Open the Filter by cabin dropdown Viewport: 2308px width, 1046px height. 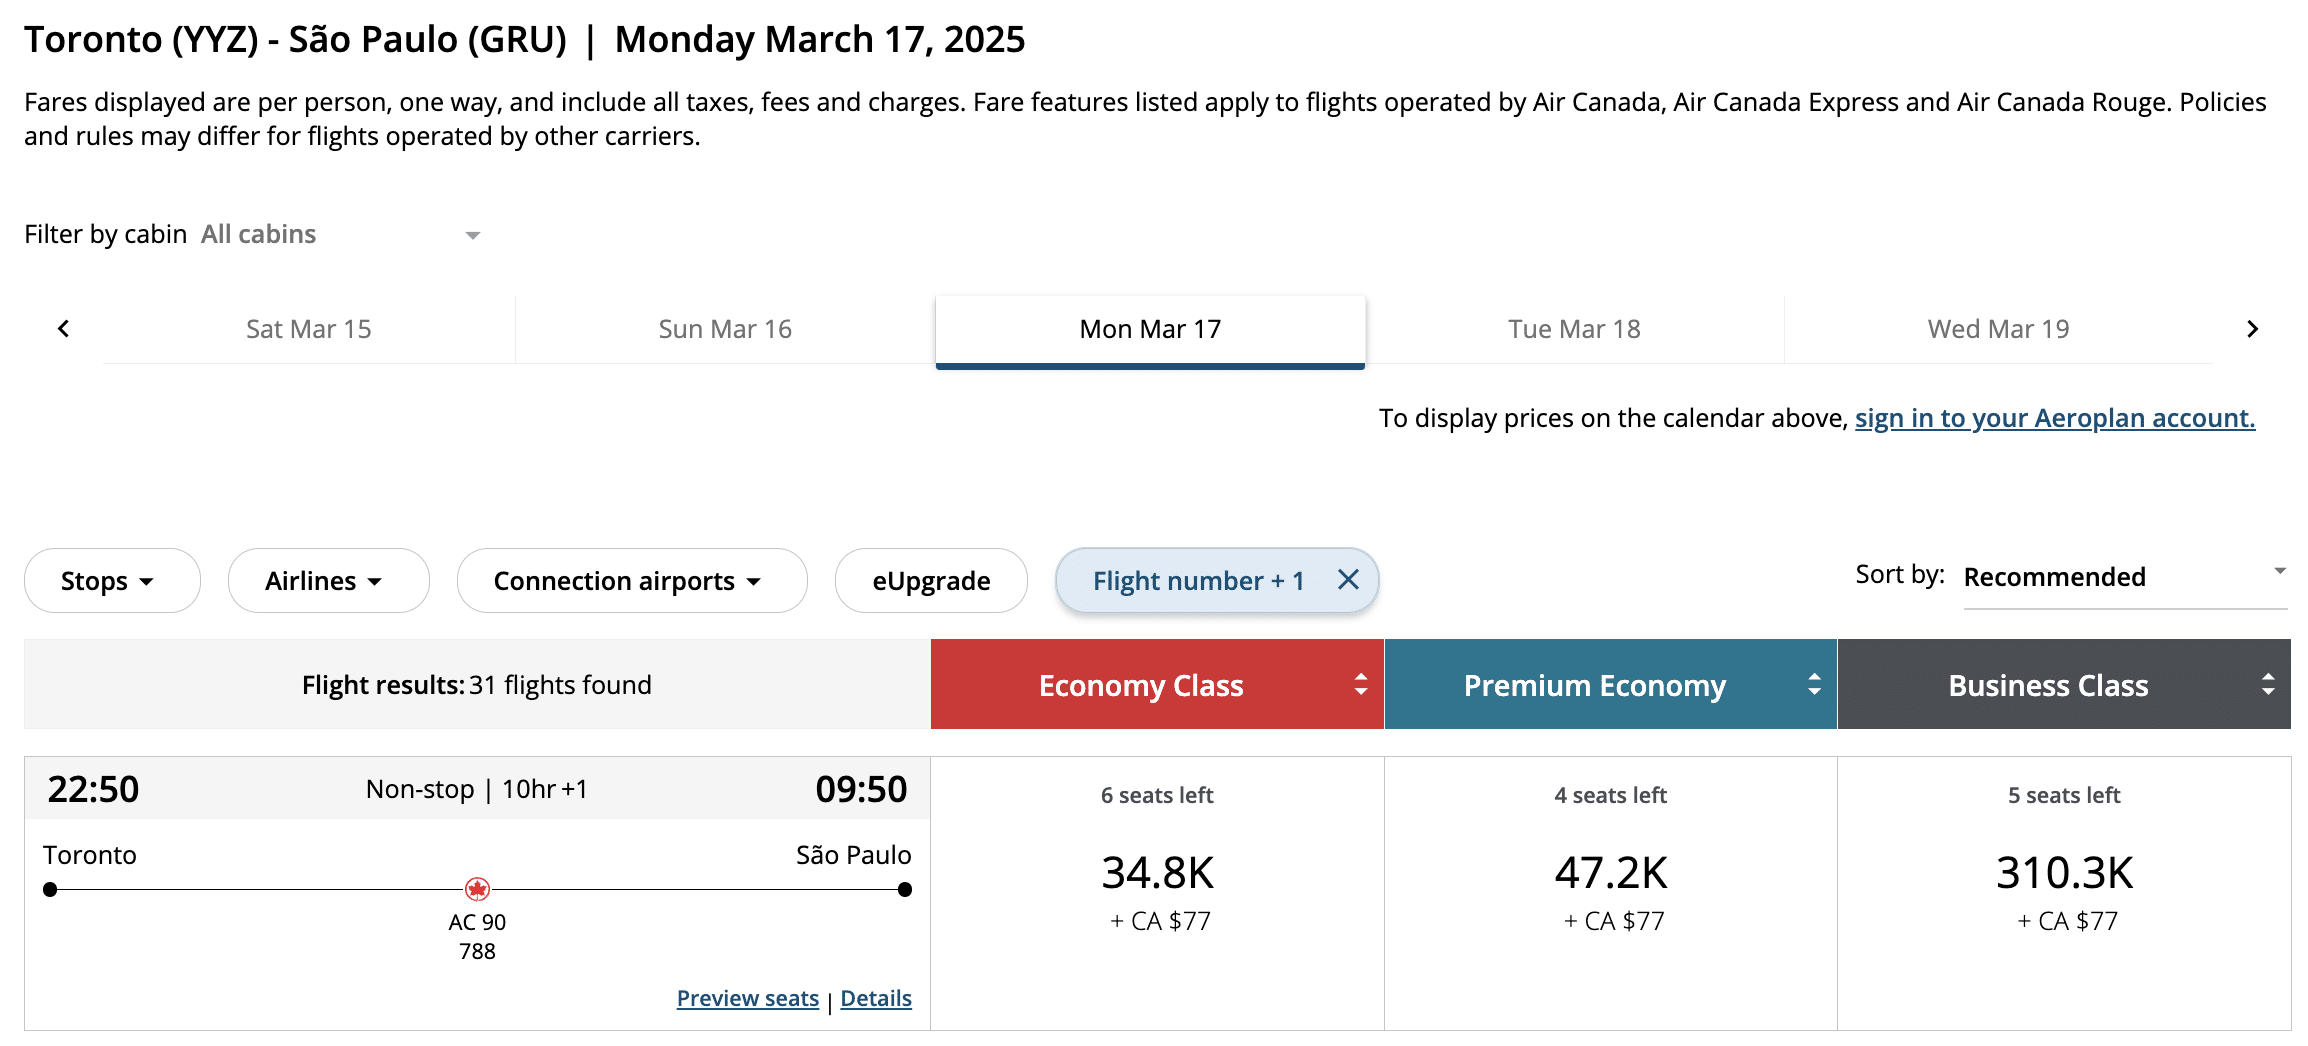pyautogui.click(x=340, y=235)
